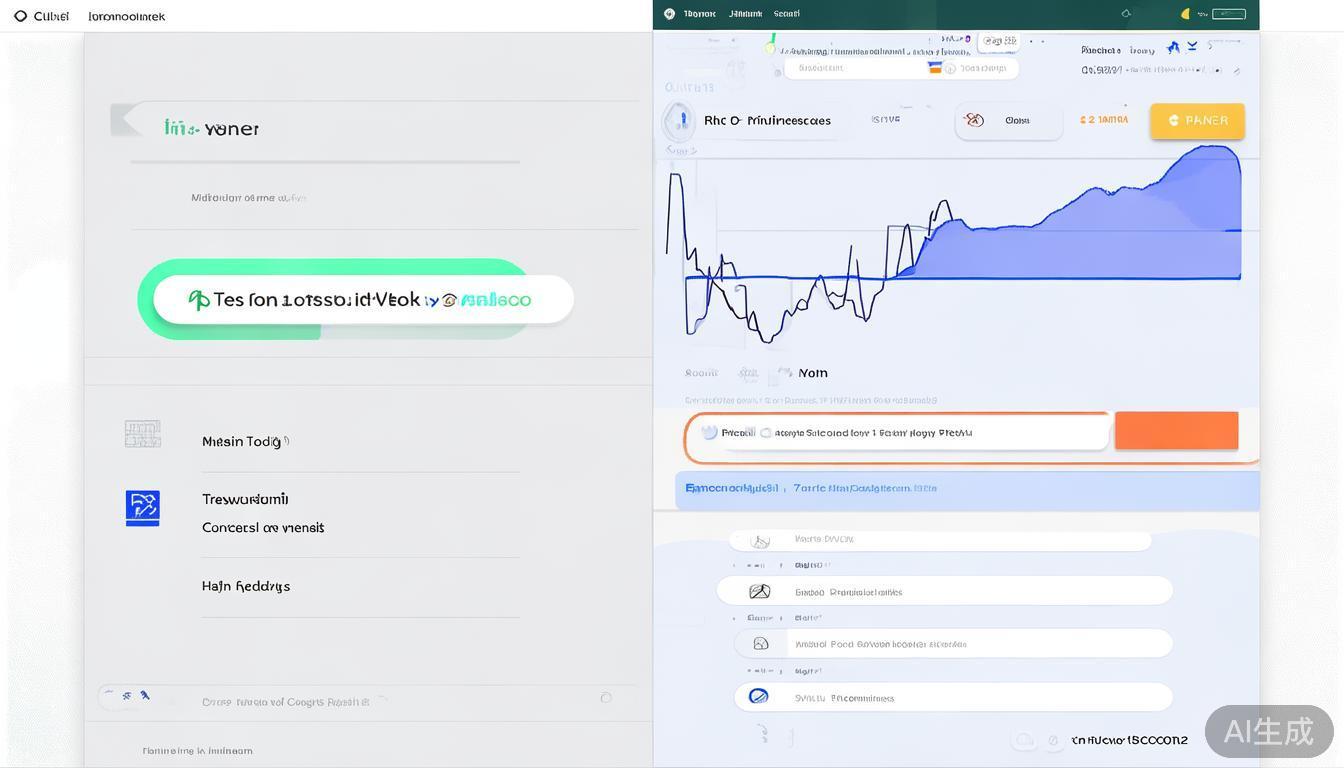
Task: Open the pill dropdown with red icon beside title
Action: 1008,120
